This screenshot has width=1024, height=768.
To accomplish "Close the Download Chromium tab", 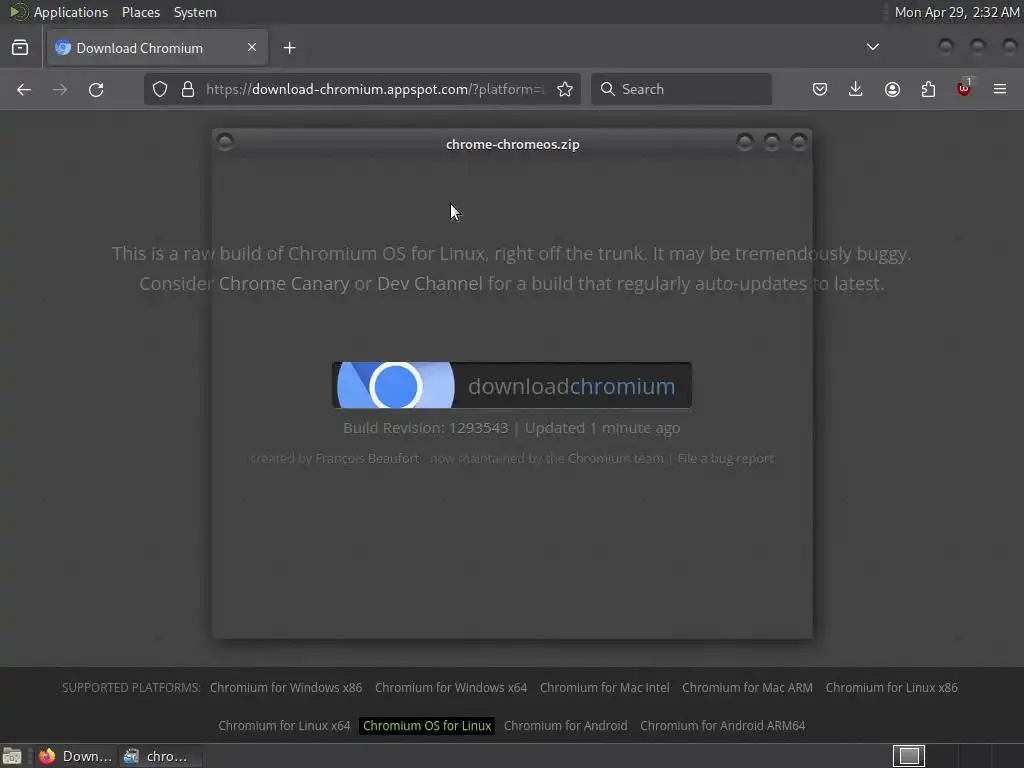I will pyautogui.click(x=252, y=47).
